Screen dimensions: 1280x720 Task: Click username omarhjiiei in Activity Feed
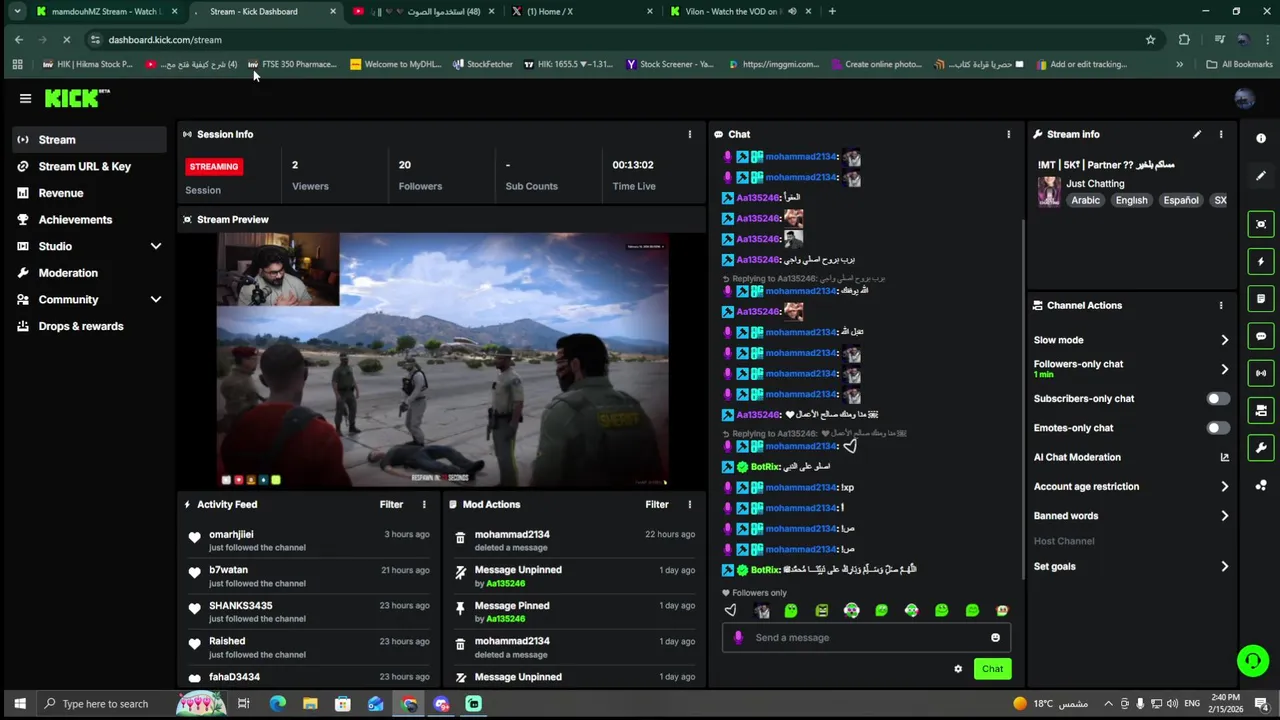[x=231, y=534]
